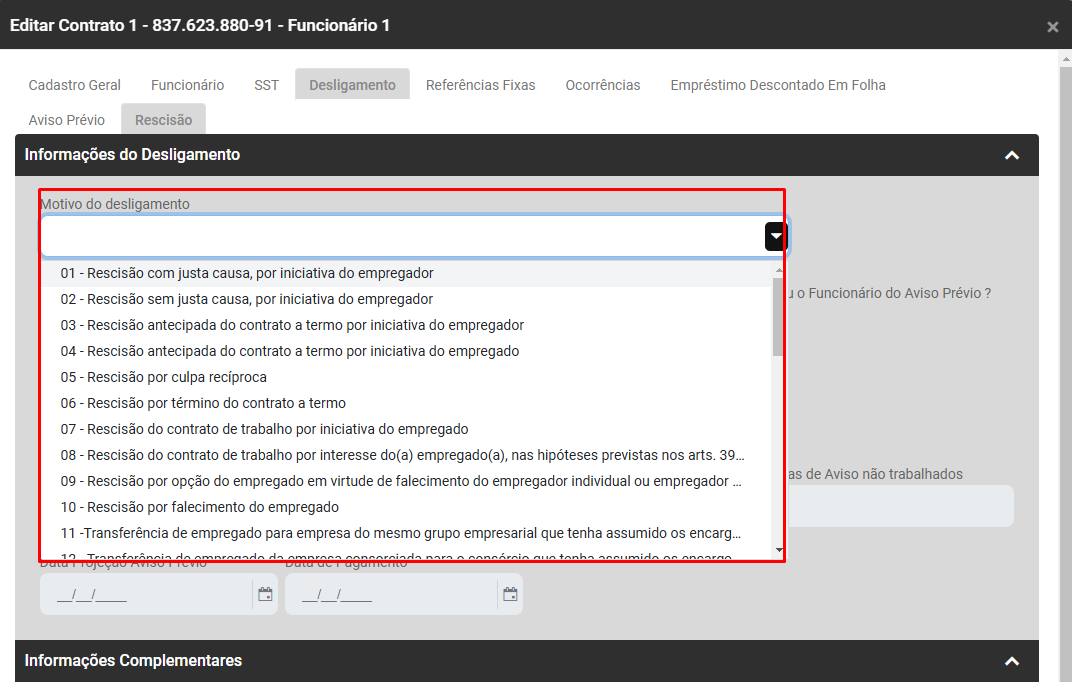This screenshot has height=682, width=1072.
Task: Select option 01 rescisão com justa causa
Action: [x=247, y=273]
